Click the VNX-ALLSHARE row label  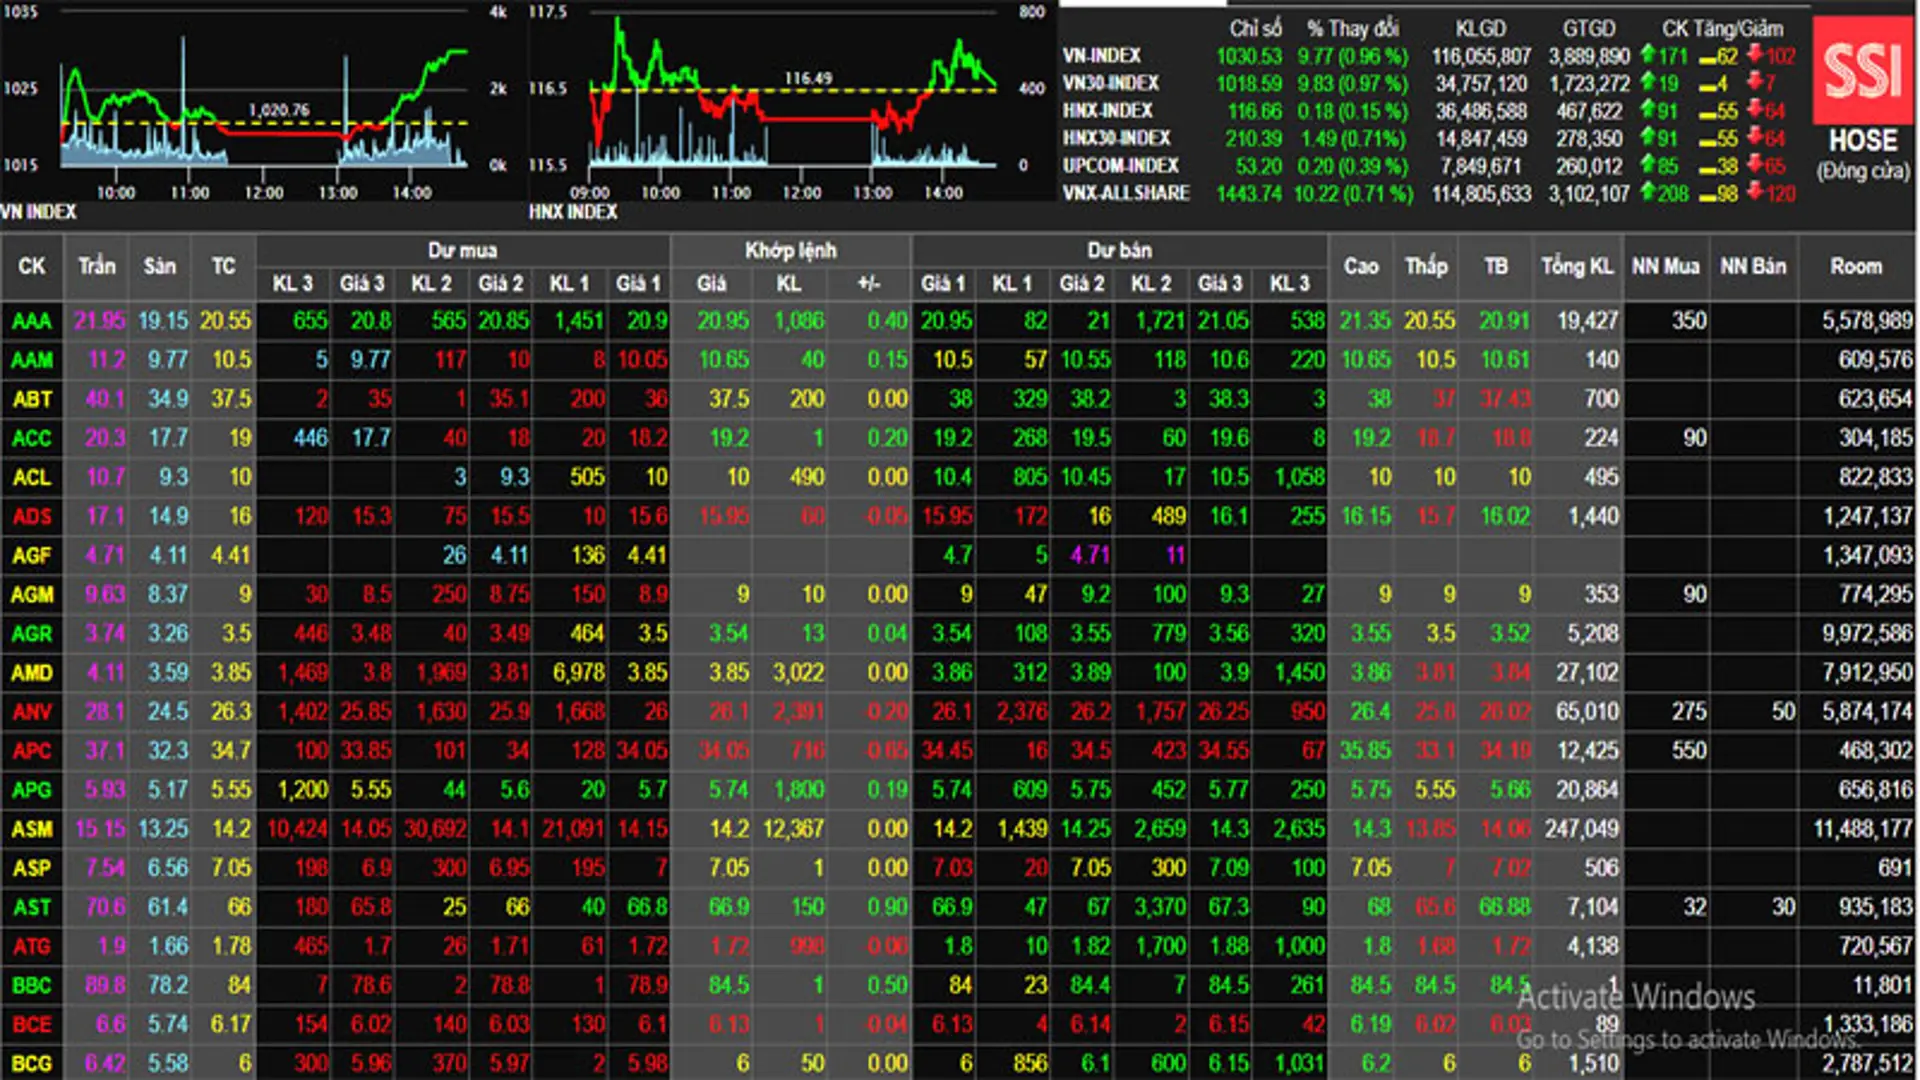tap(1126, 193)
